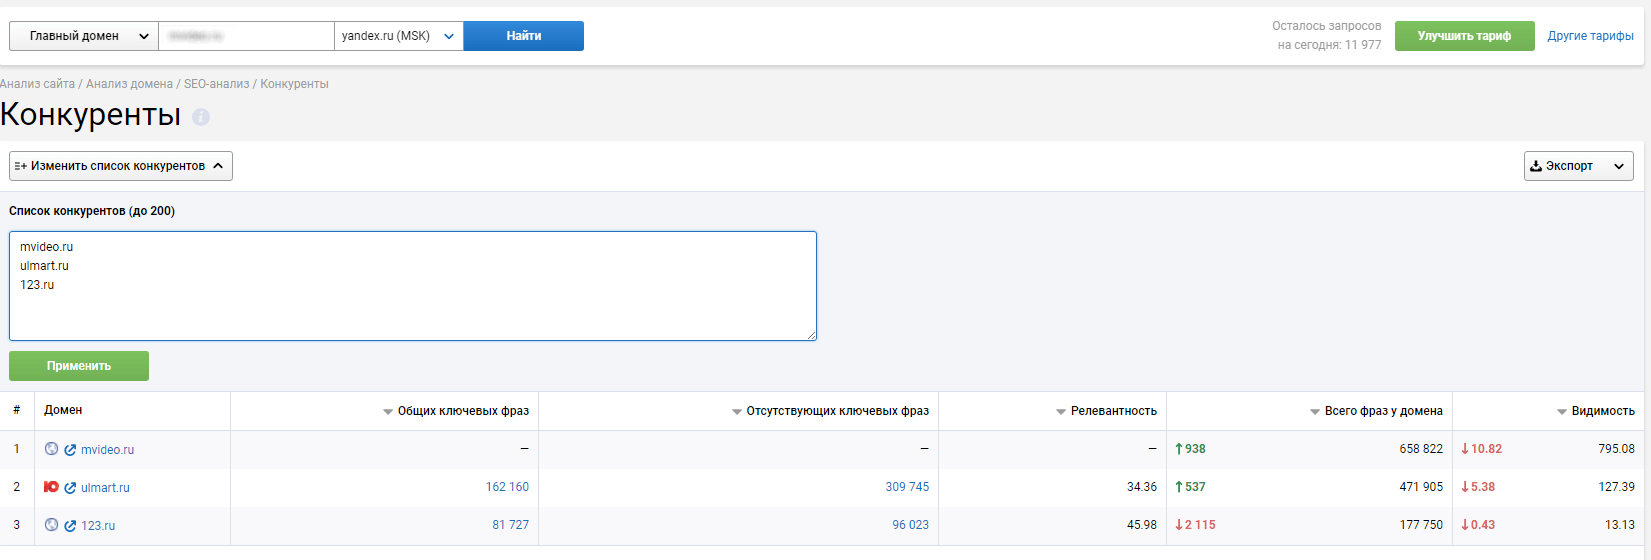Open the Другие тарифы link
The height and width of the screenshot is (560, 1651).
tap(1591, 36)
